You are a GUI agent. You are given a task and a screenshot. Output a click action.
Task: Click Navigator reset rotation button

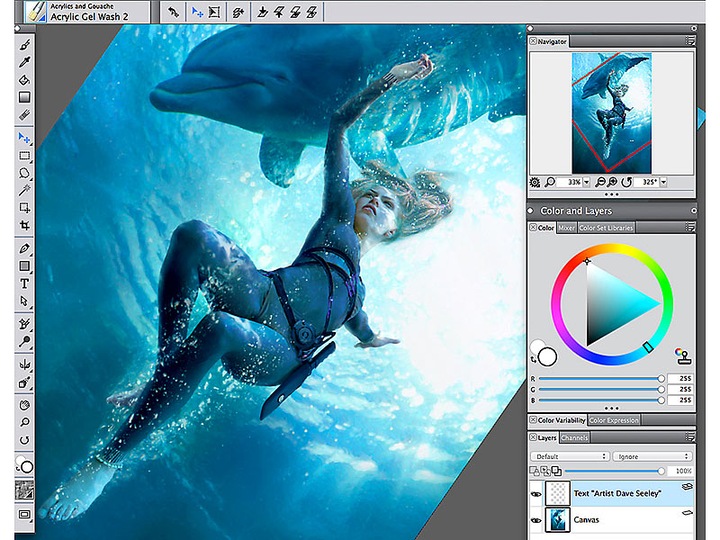click(x=626, y=182)
